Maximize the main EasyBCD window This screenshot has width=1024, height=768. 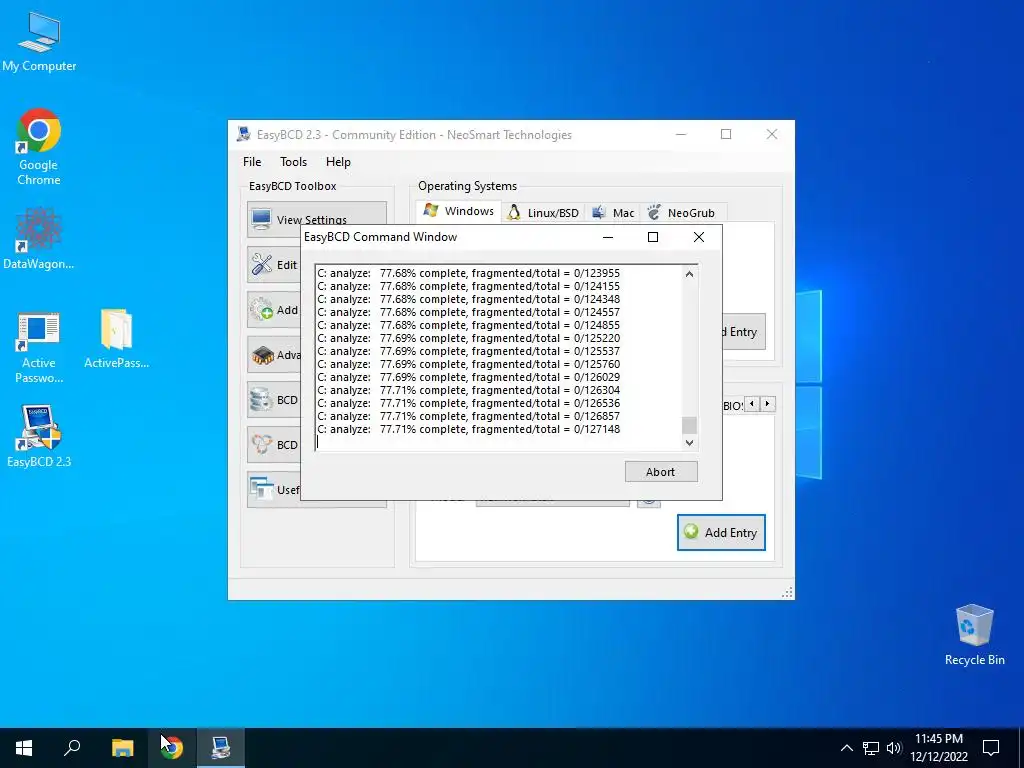pyautogui.click(x=726, y=134)
